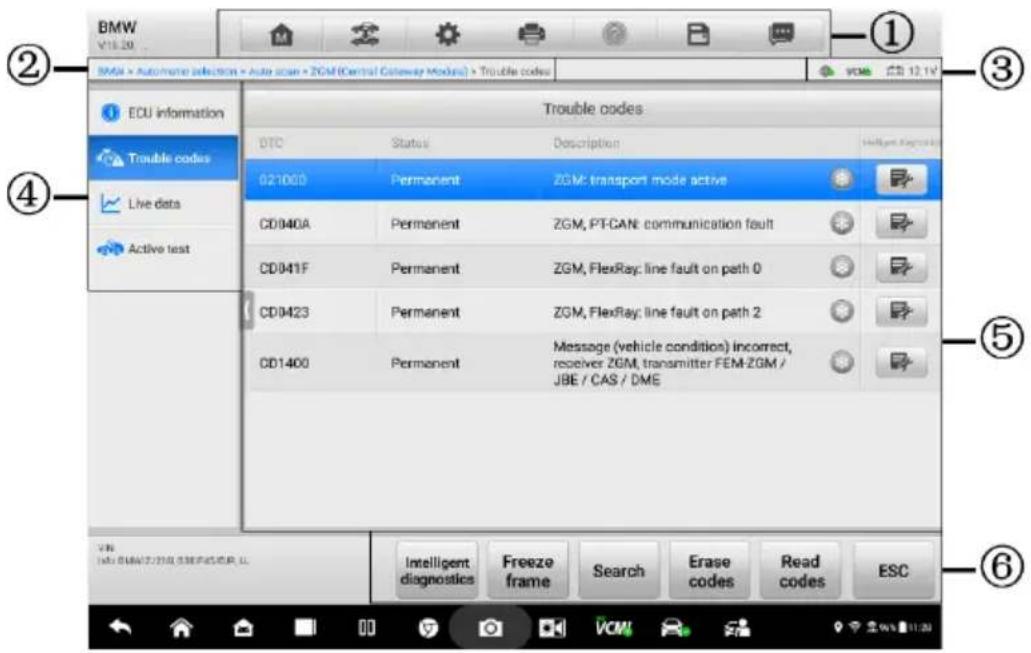This screenshot has height=653, width=1031.
Task: Click the ESC button
Action: pyautogui.click(x=893, y=571)
